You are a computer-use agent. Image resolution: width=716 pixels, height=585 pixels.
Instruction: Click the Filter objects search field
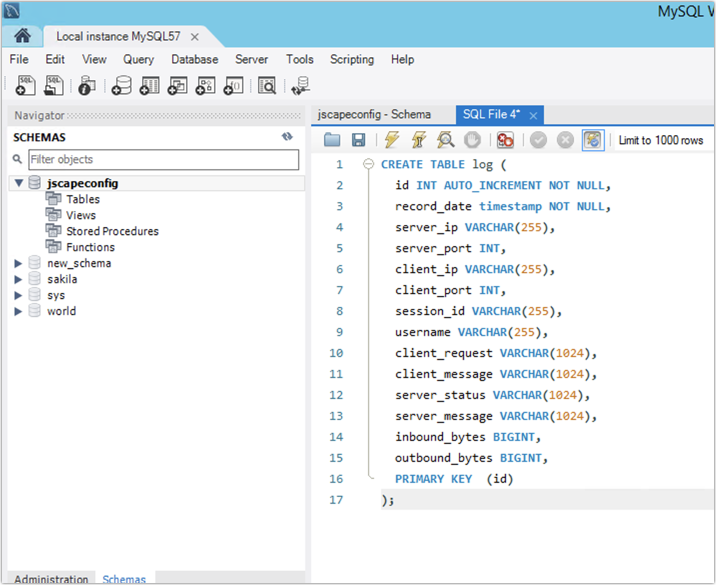(163, 159)
